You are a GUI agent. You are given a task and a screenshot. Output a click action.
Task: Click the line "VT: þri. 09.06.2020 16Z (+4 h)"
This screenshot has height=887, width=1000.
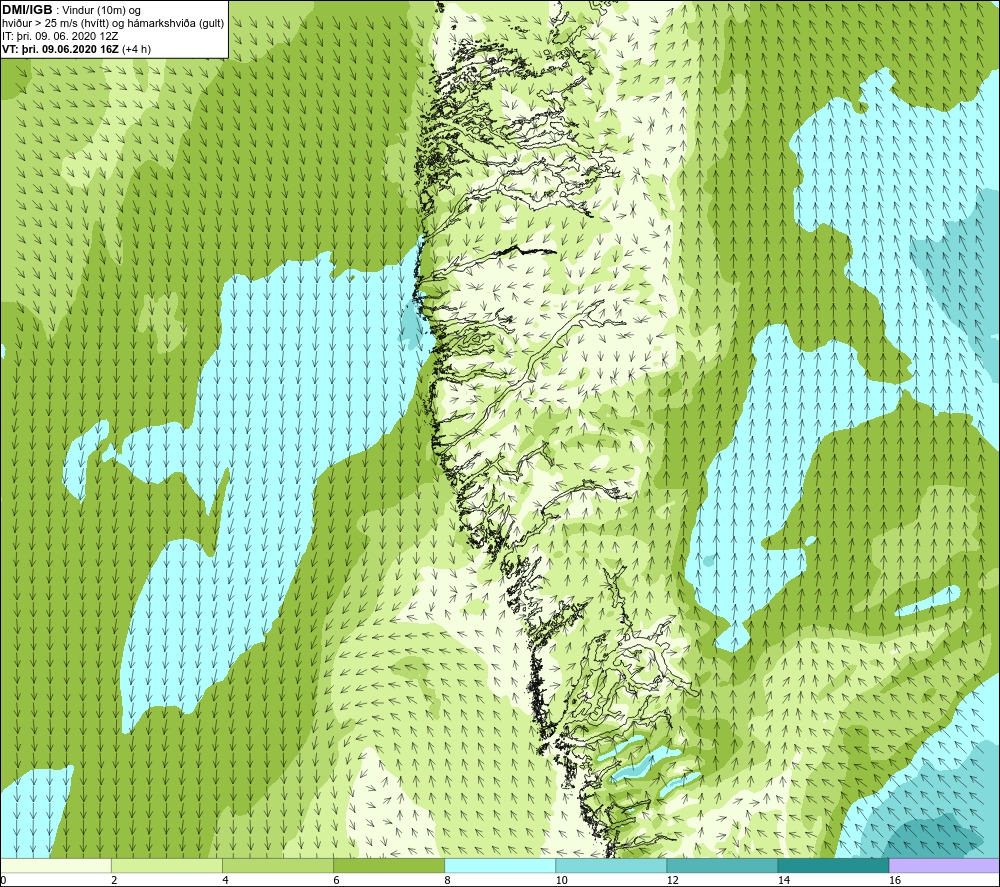tap(77, 49)
